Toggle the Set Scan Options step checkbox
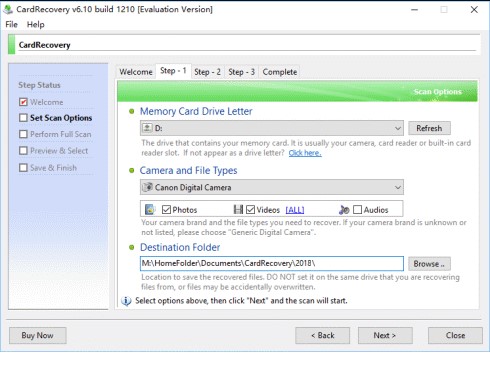Image resolution: width=490 pixels, height=376 pixels. pyautogui.click(x=23, y=118)
